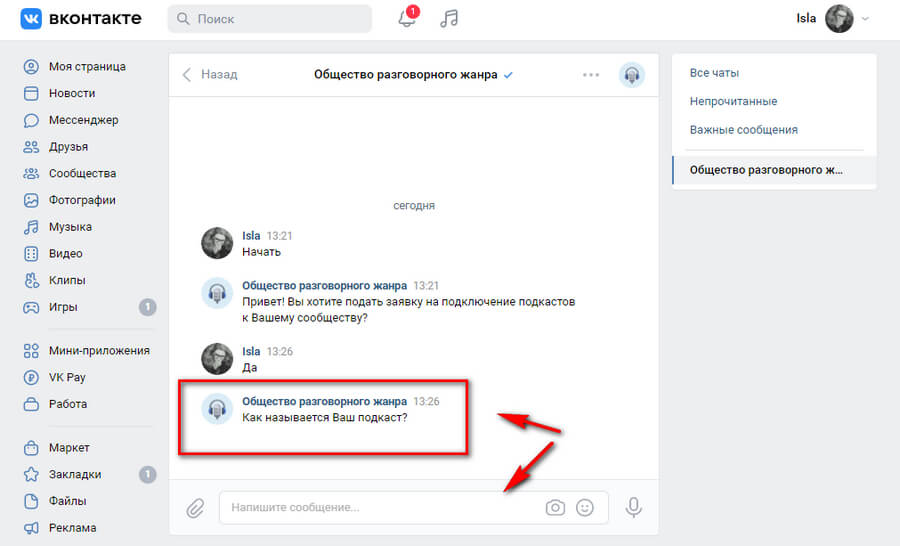Click sender name above Как называется message
Viewport: 900px width, 546px height.
pyautogui.click(x=324, y=401)
